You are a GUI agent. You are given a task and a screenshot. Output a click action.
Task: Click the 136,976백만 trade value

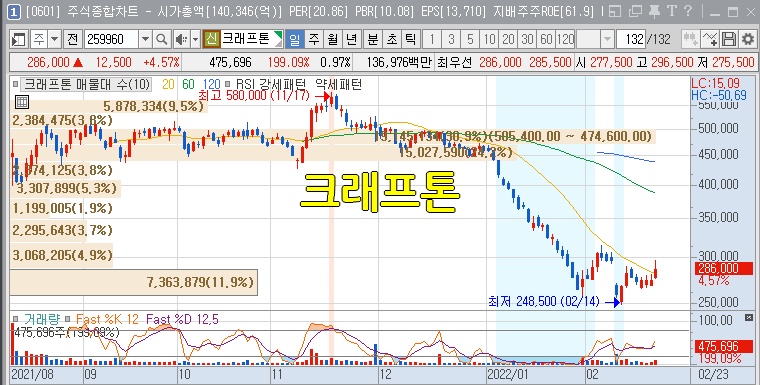coord(399,62)
